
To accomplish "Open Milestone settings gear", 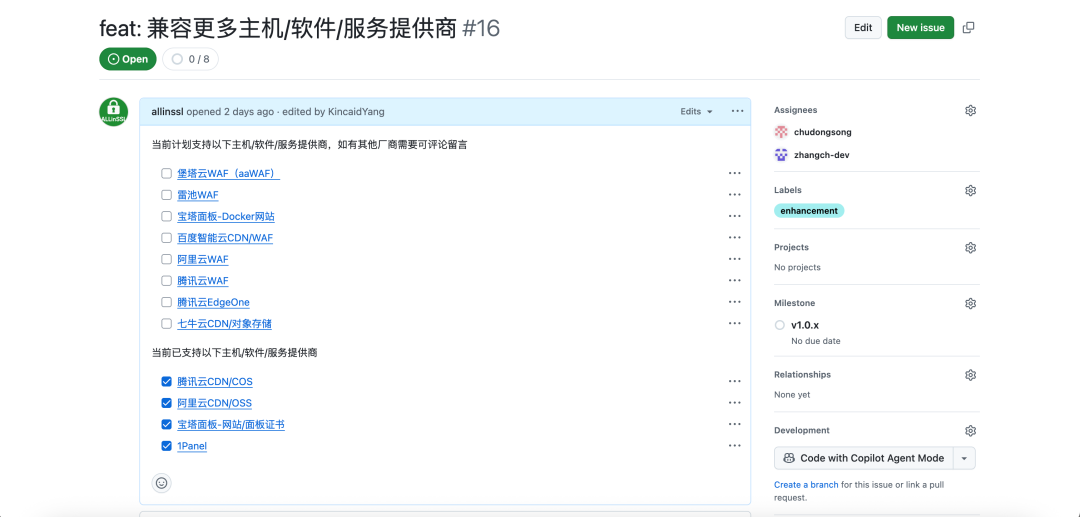I will tap(970, 303).
